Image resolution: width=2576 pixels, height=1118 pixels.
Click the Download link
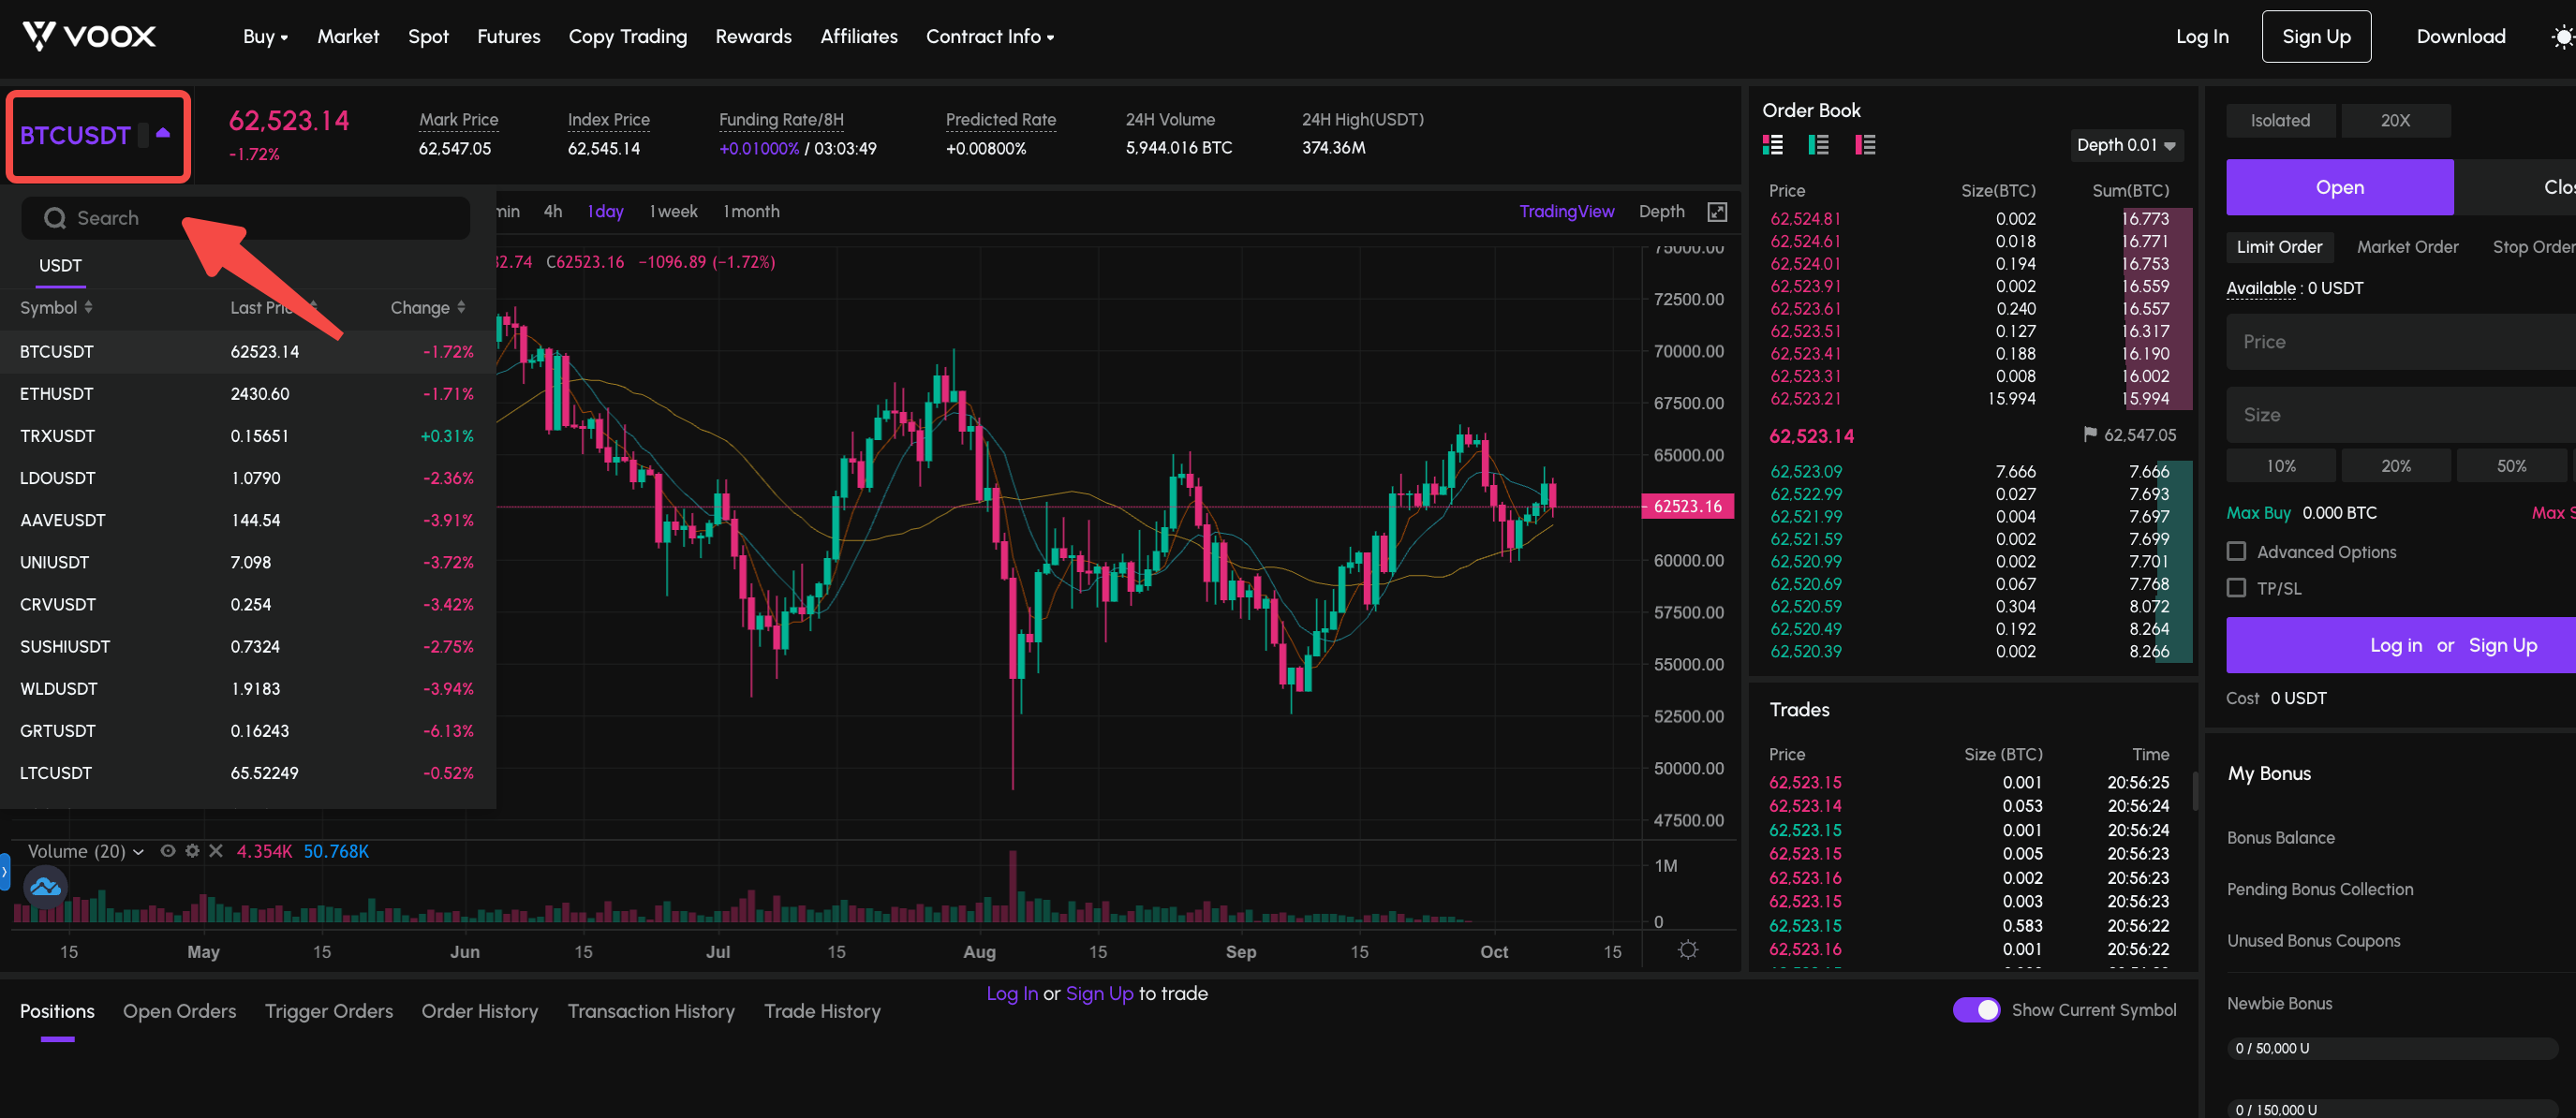(2462, 36)
